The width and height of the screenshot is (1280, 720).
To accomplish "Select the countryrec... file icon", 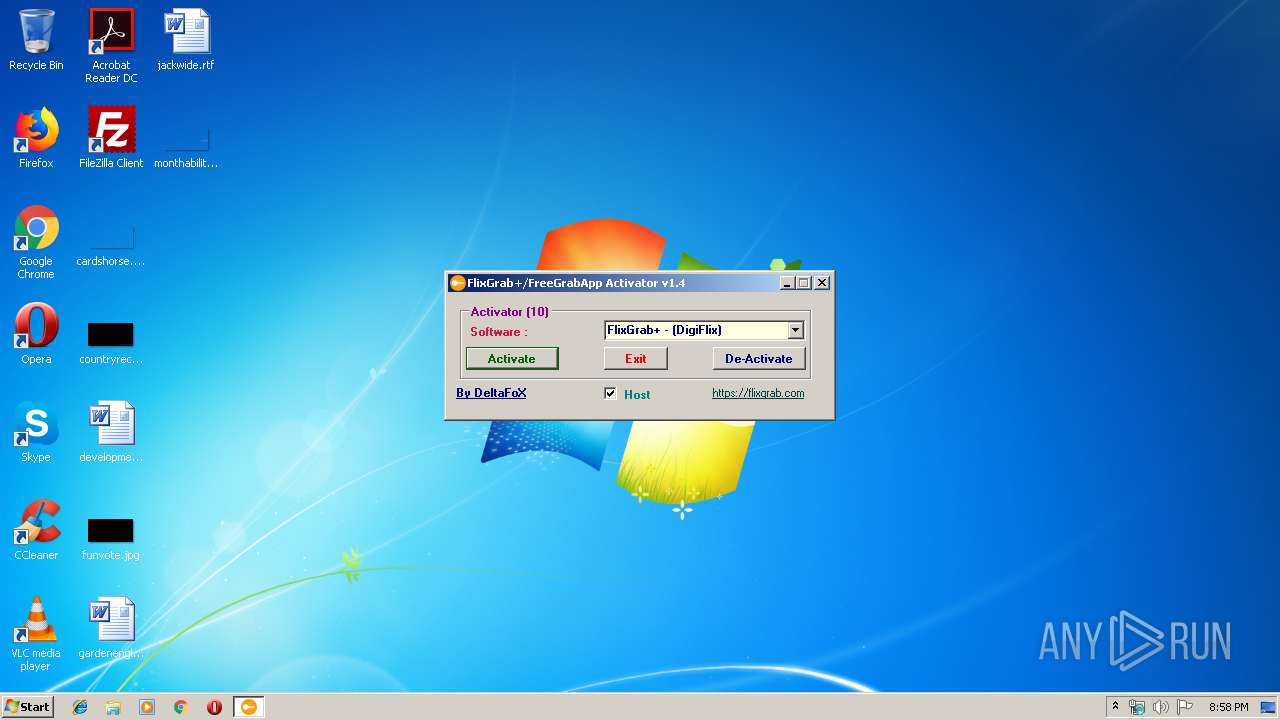I will (x=111, y=342).
